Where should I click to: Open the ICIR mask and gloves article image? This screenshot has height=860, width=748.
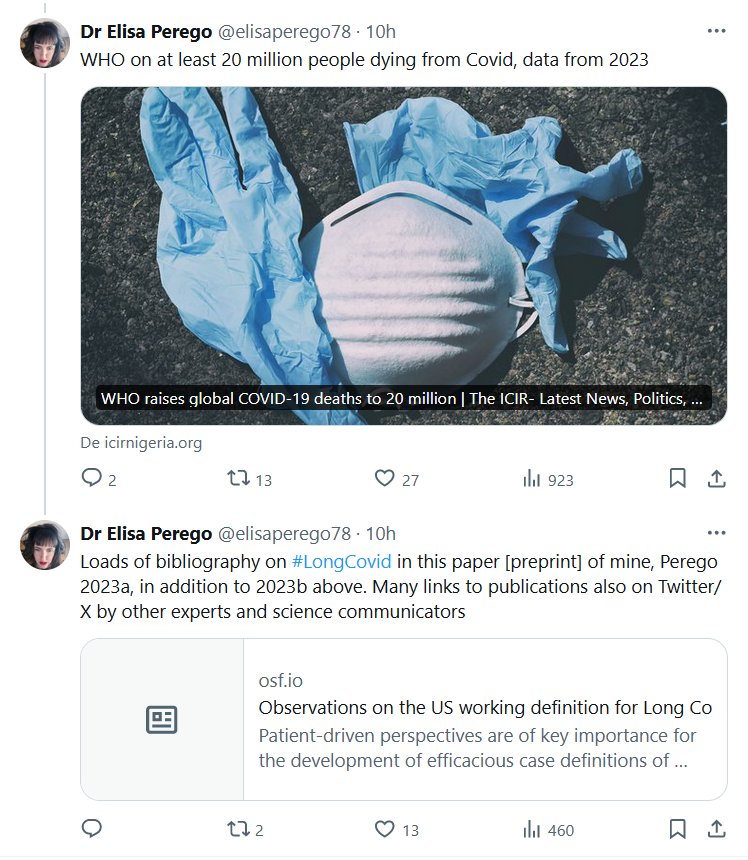pyautogui.click(x=403, y=240)
